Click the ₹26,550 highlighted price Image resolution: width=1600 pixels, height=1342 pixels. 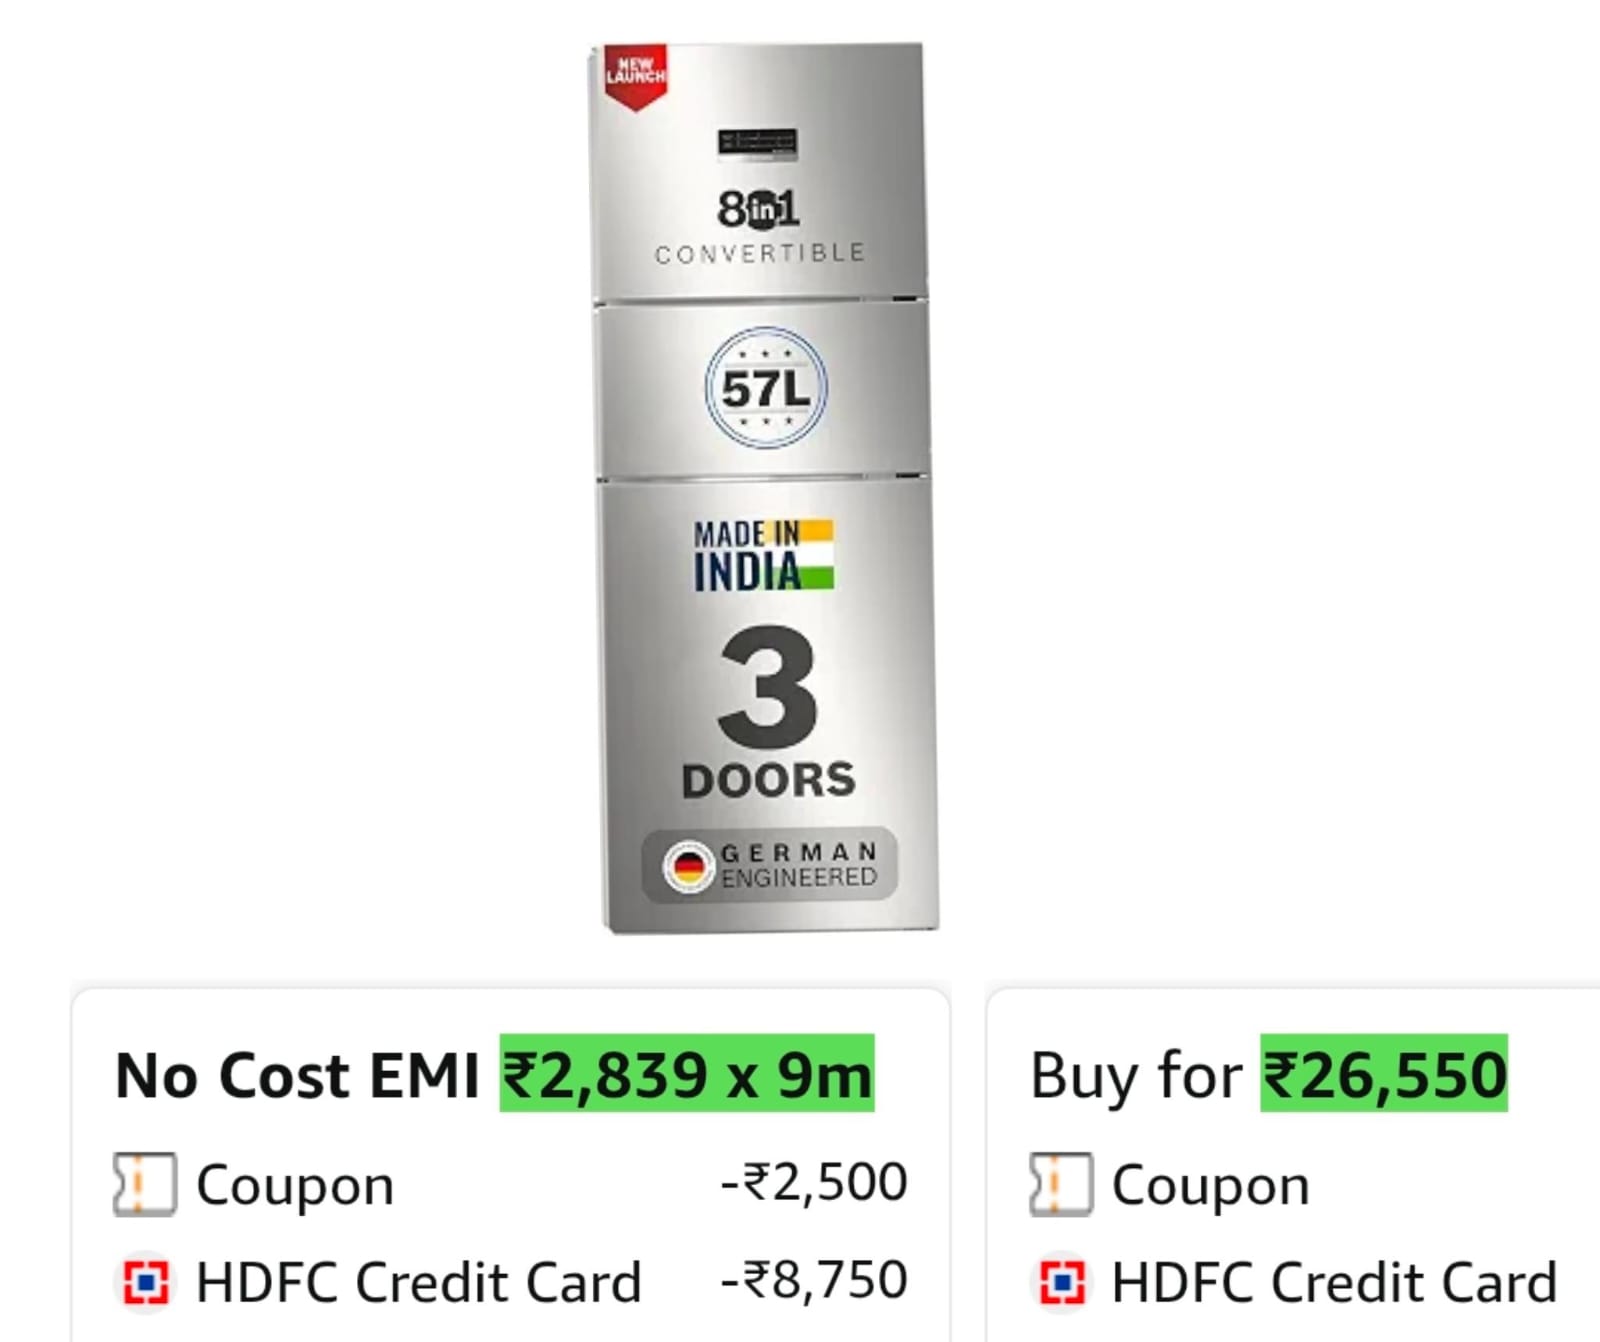pos(1384,1074)
